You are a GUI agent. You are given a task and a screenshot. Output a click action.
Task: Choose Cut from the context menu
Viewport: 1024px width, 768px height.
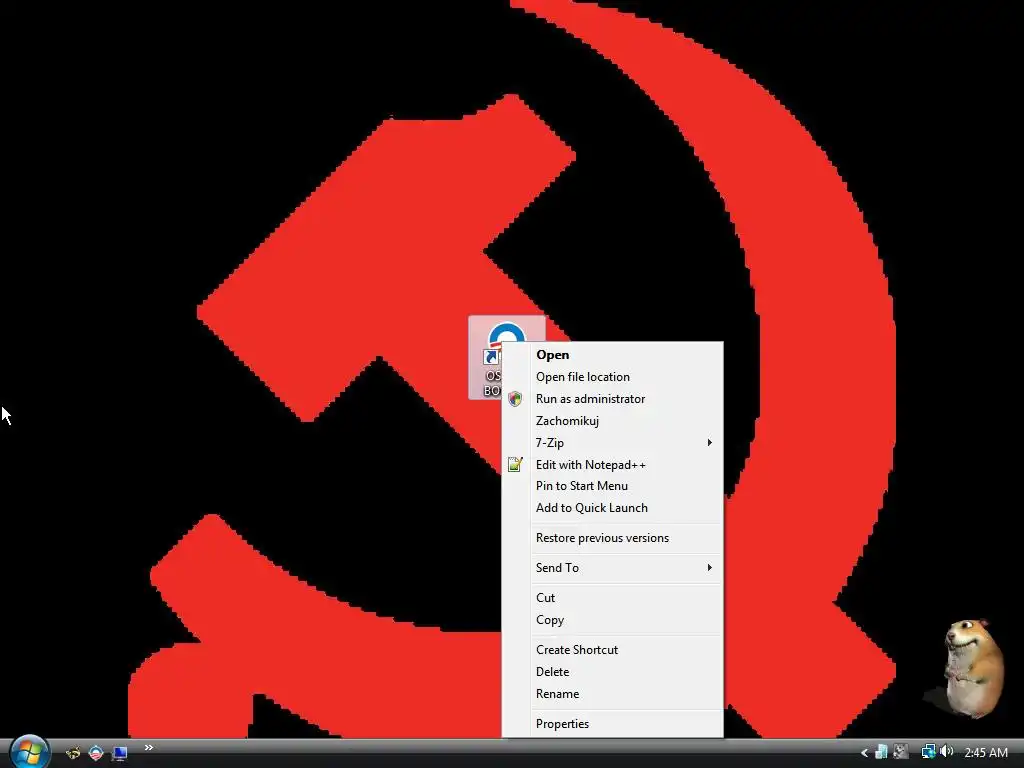point(613,598)
